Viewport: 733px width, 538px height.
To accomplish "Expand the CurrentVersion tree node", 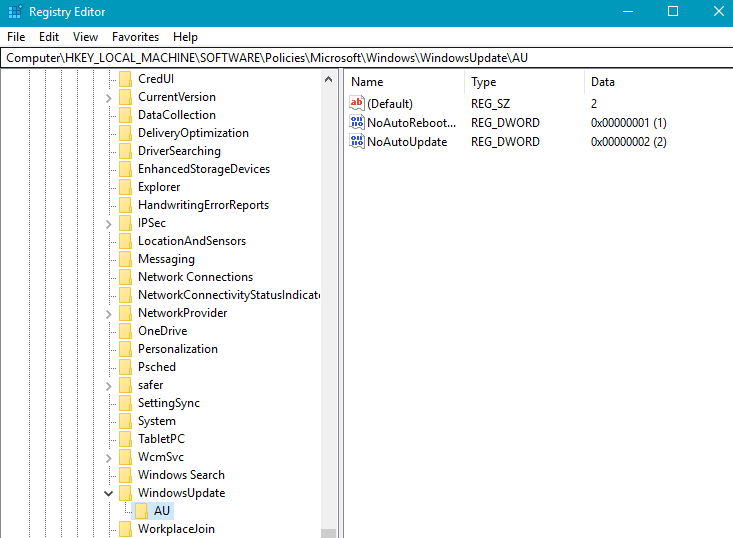I will coord(109,97).
